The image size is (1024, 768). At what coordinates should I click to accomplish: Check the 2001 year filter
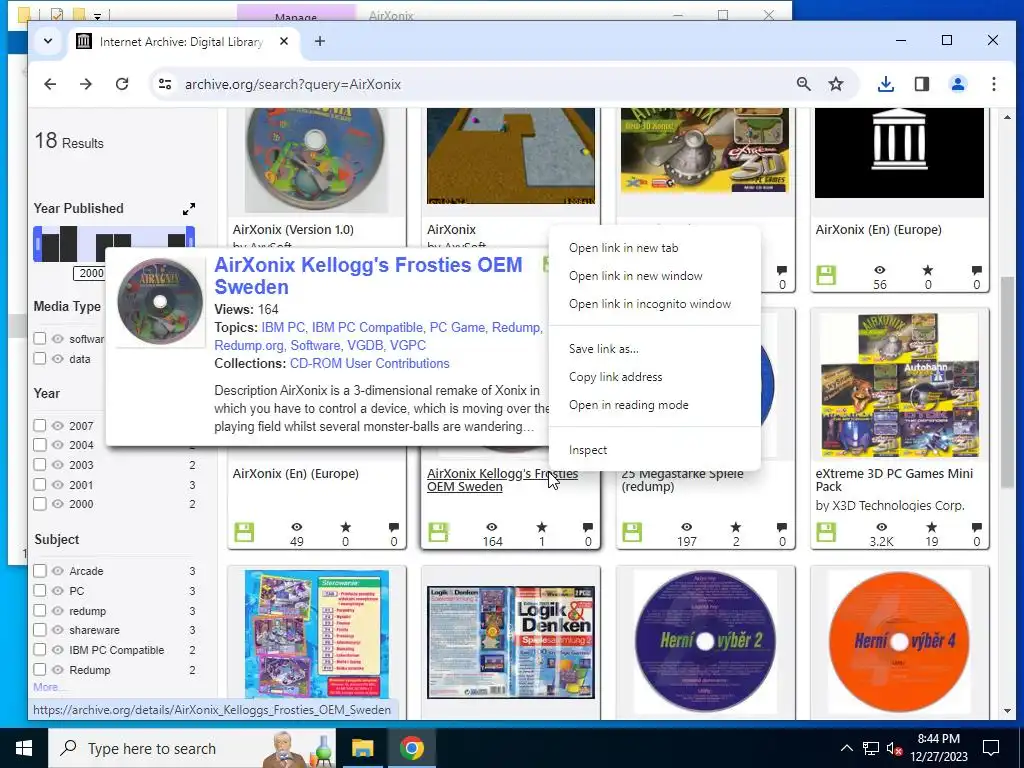click(x=40, y=485)
